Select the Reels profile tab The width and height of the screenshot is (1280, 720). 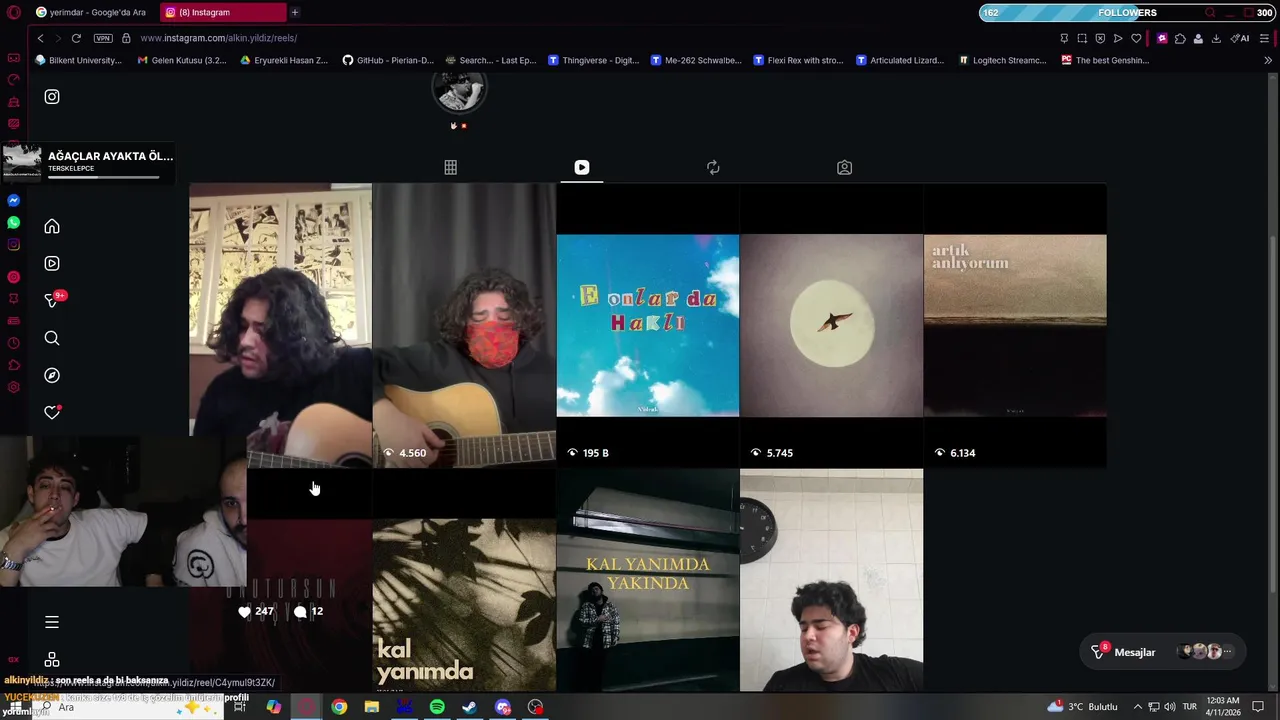(582, 167)
